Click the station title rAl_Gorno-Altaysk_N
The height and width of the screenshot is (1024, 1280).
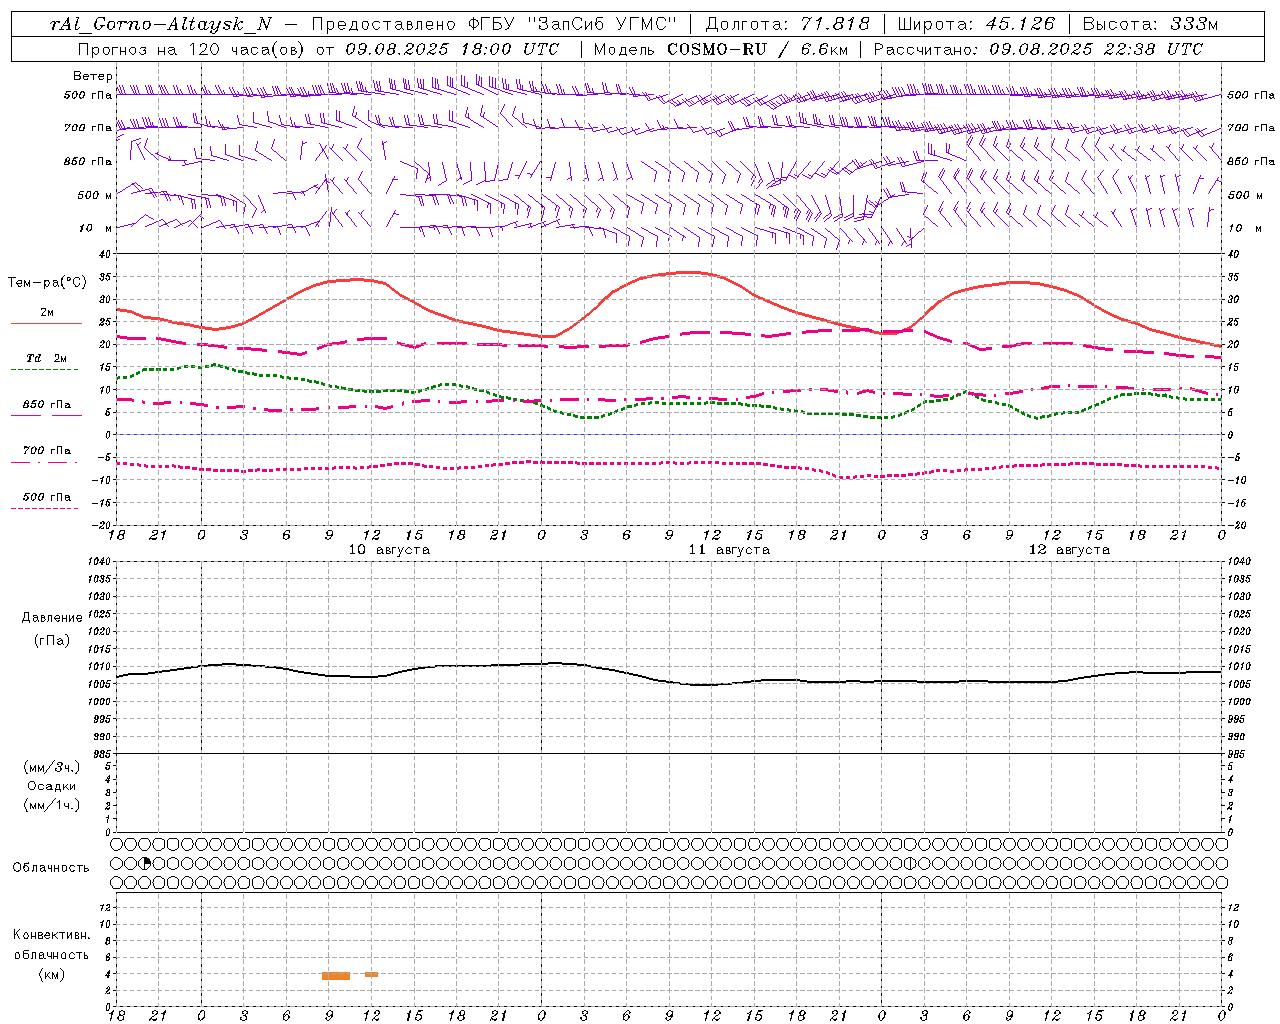coord(160,24)
